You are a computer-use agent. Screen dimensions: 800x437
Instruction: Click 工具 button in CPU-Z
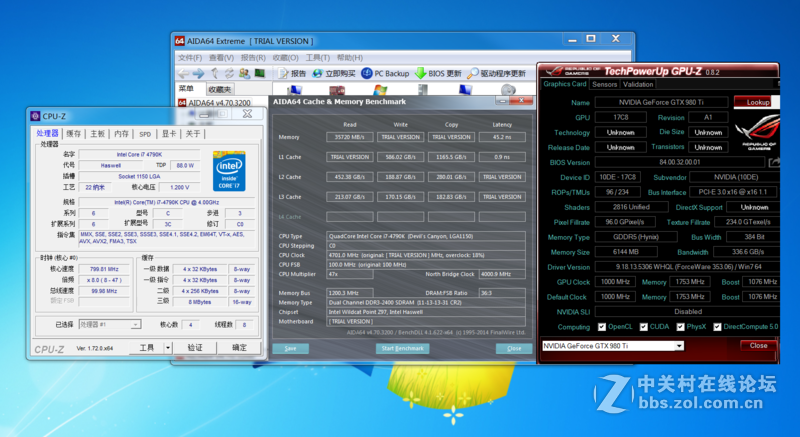[x=146, y=348]
